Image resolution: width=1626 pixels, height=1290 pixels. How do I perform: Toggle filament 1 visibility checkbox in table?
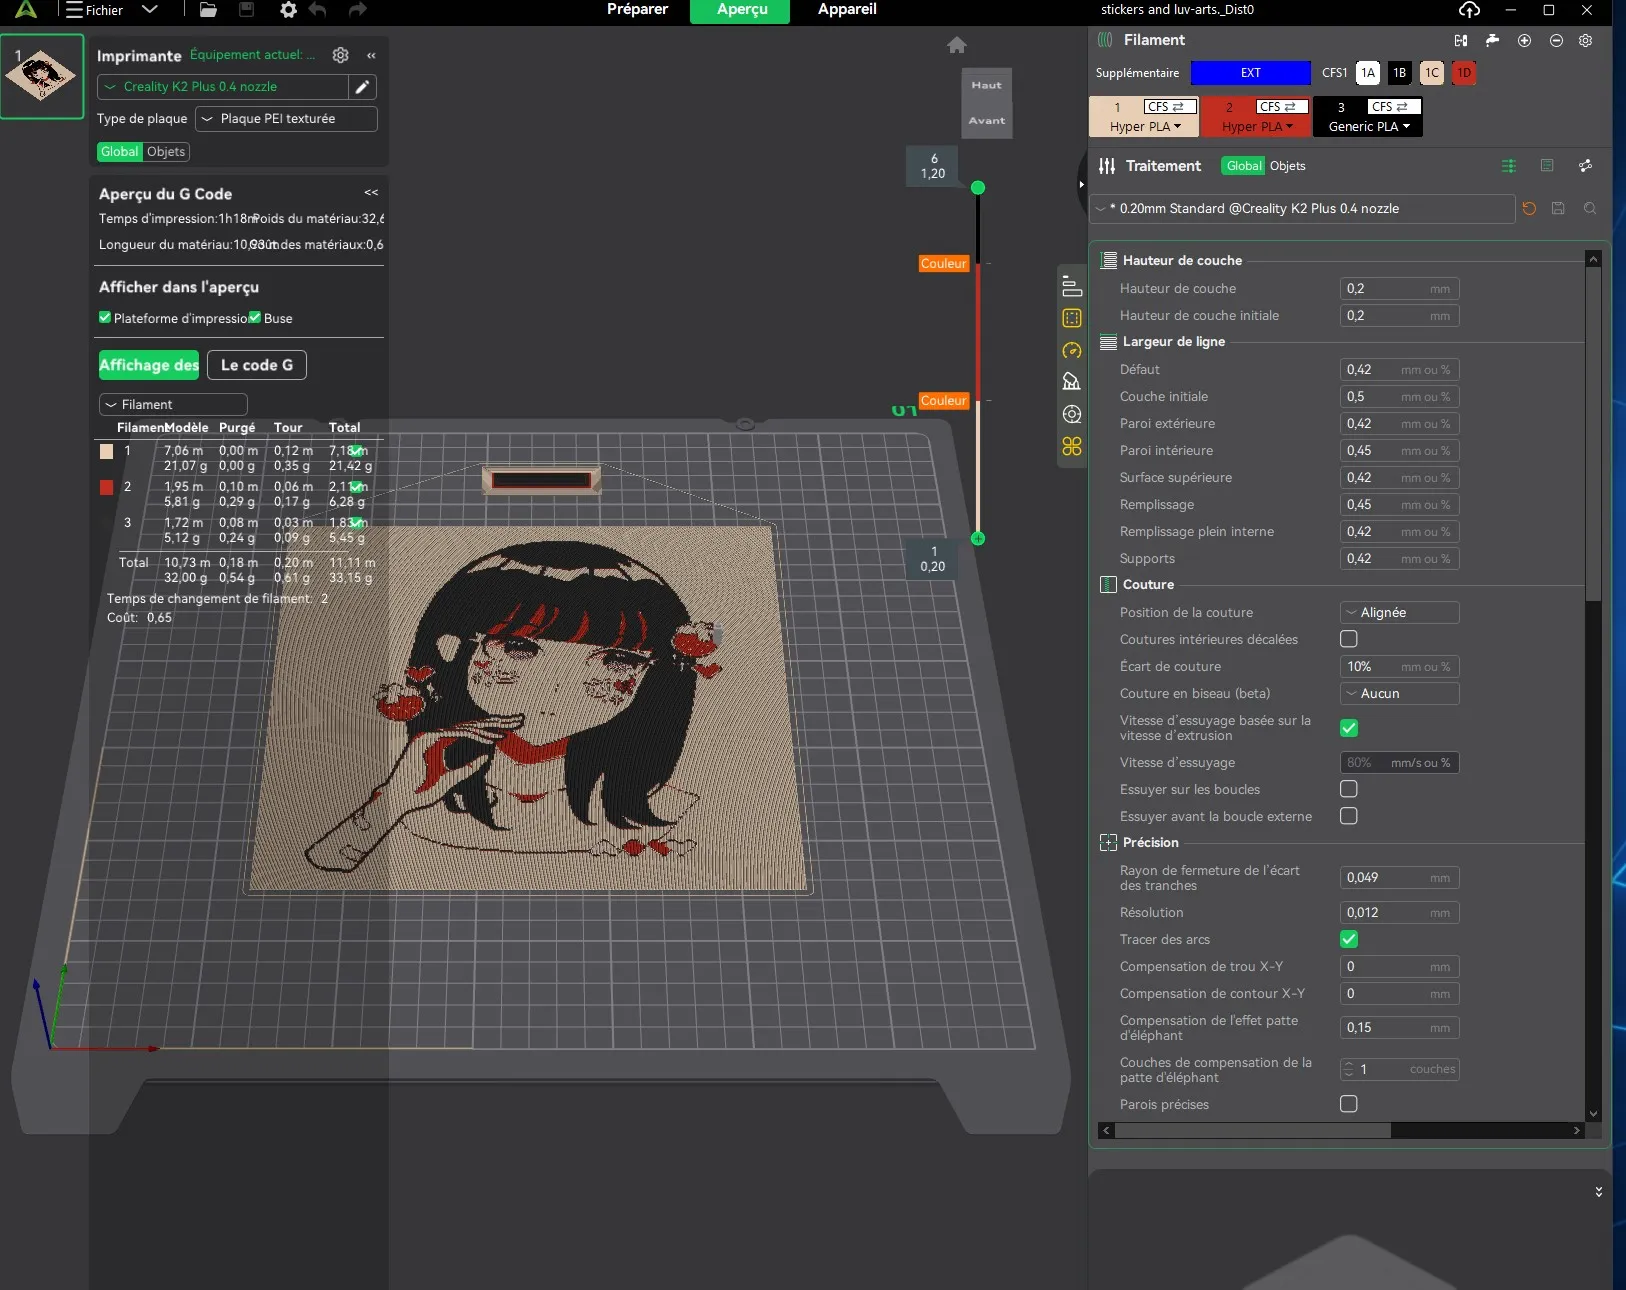(x=357, y=451)
